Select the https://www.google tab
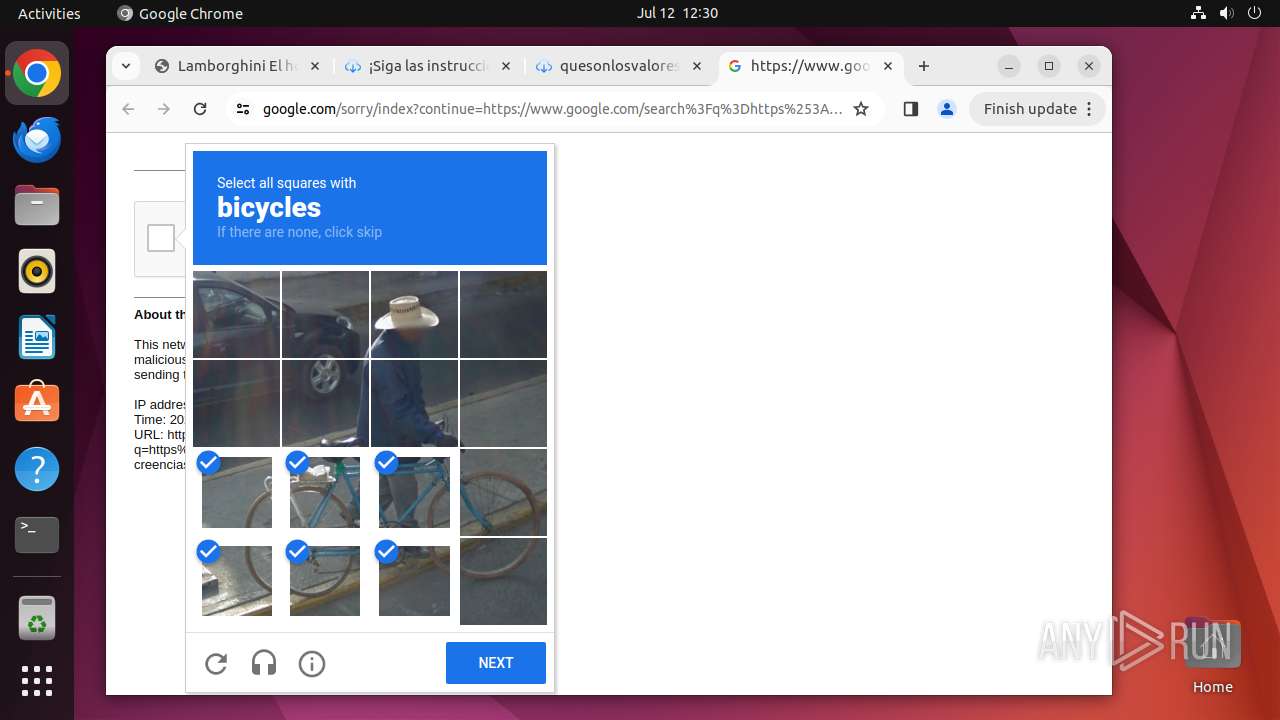The width and height of the screenshot is (1280, 720). (810, 66)
